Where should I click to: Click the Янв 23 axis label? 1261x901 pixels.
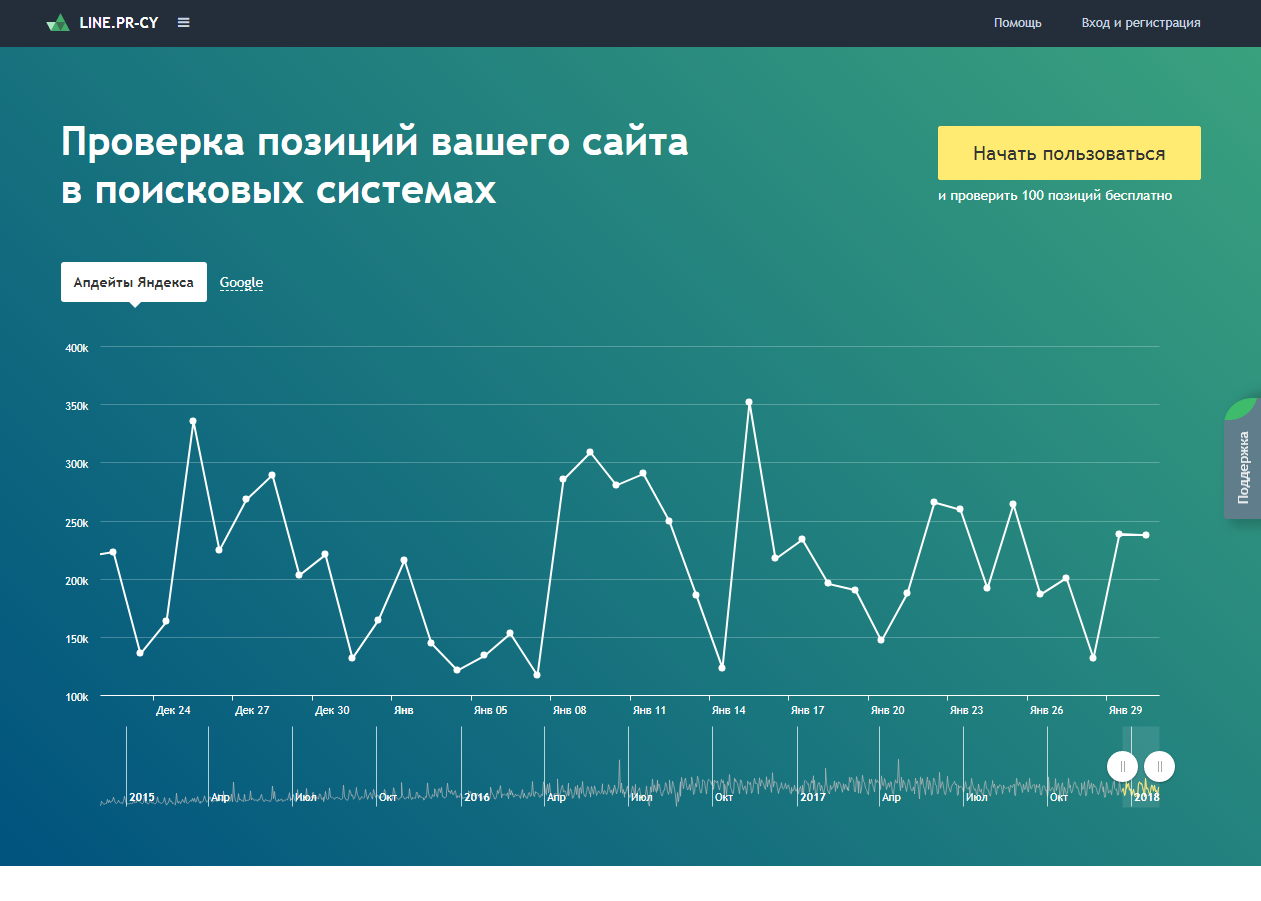pos(966,711)
